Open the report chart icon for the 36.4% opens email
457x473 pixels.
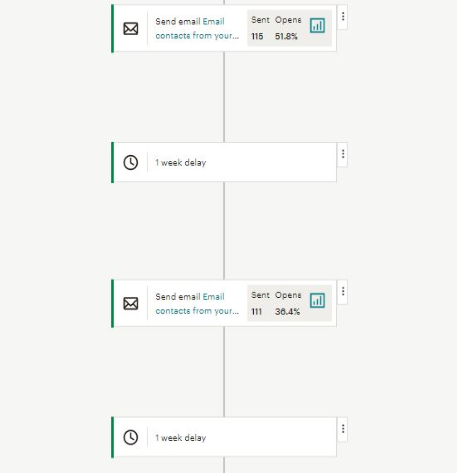click(x=317, y=301)
